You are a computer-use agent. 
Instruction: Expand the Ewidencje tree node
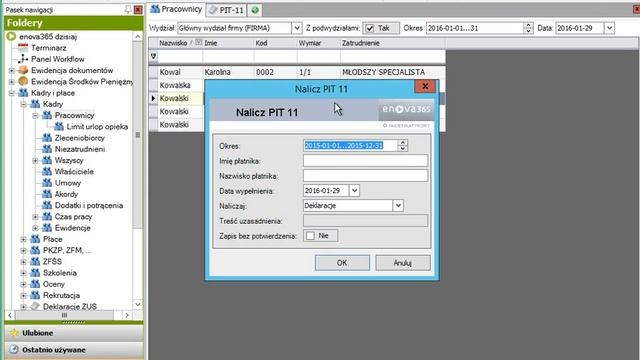[36, 228]
